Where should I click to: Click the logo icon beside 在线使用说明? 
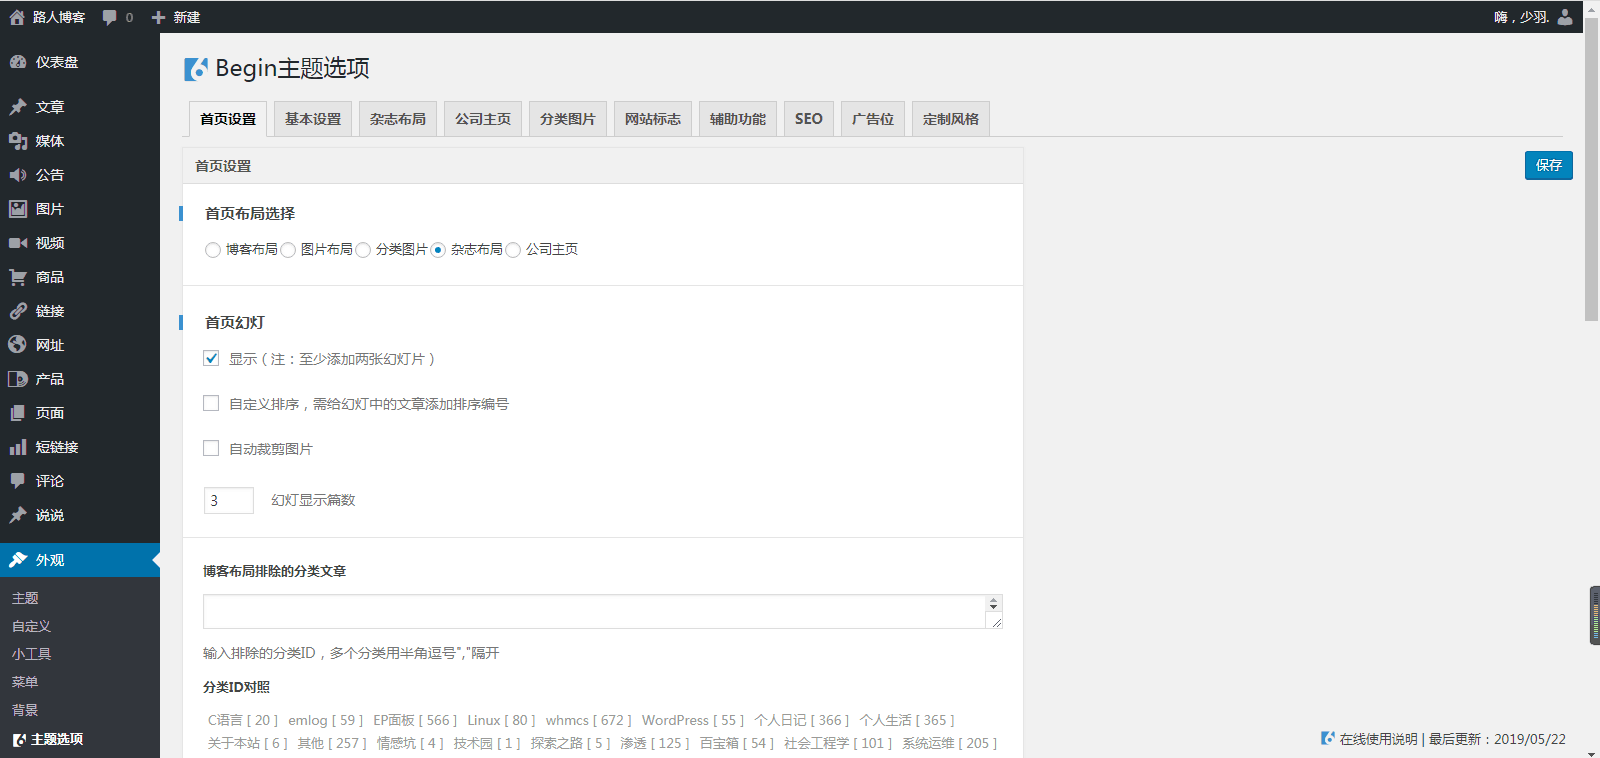point(1328,738)
